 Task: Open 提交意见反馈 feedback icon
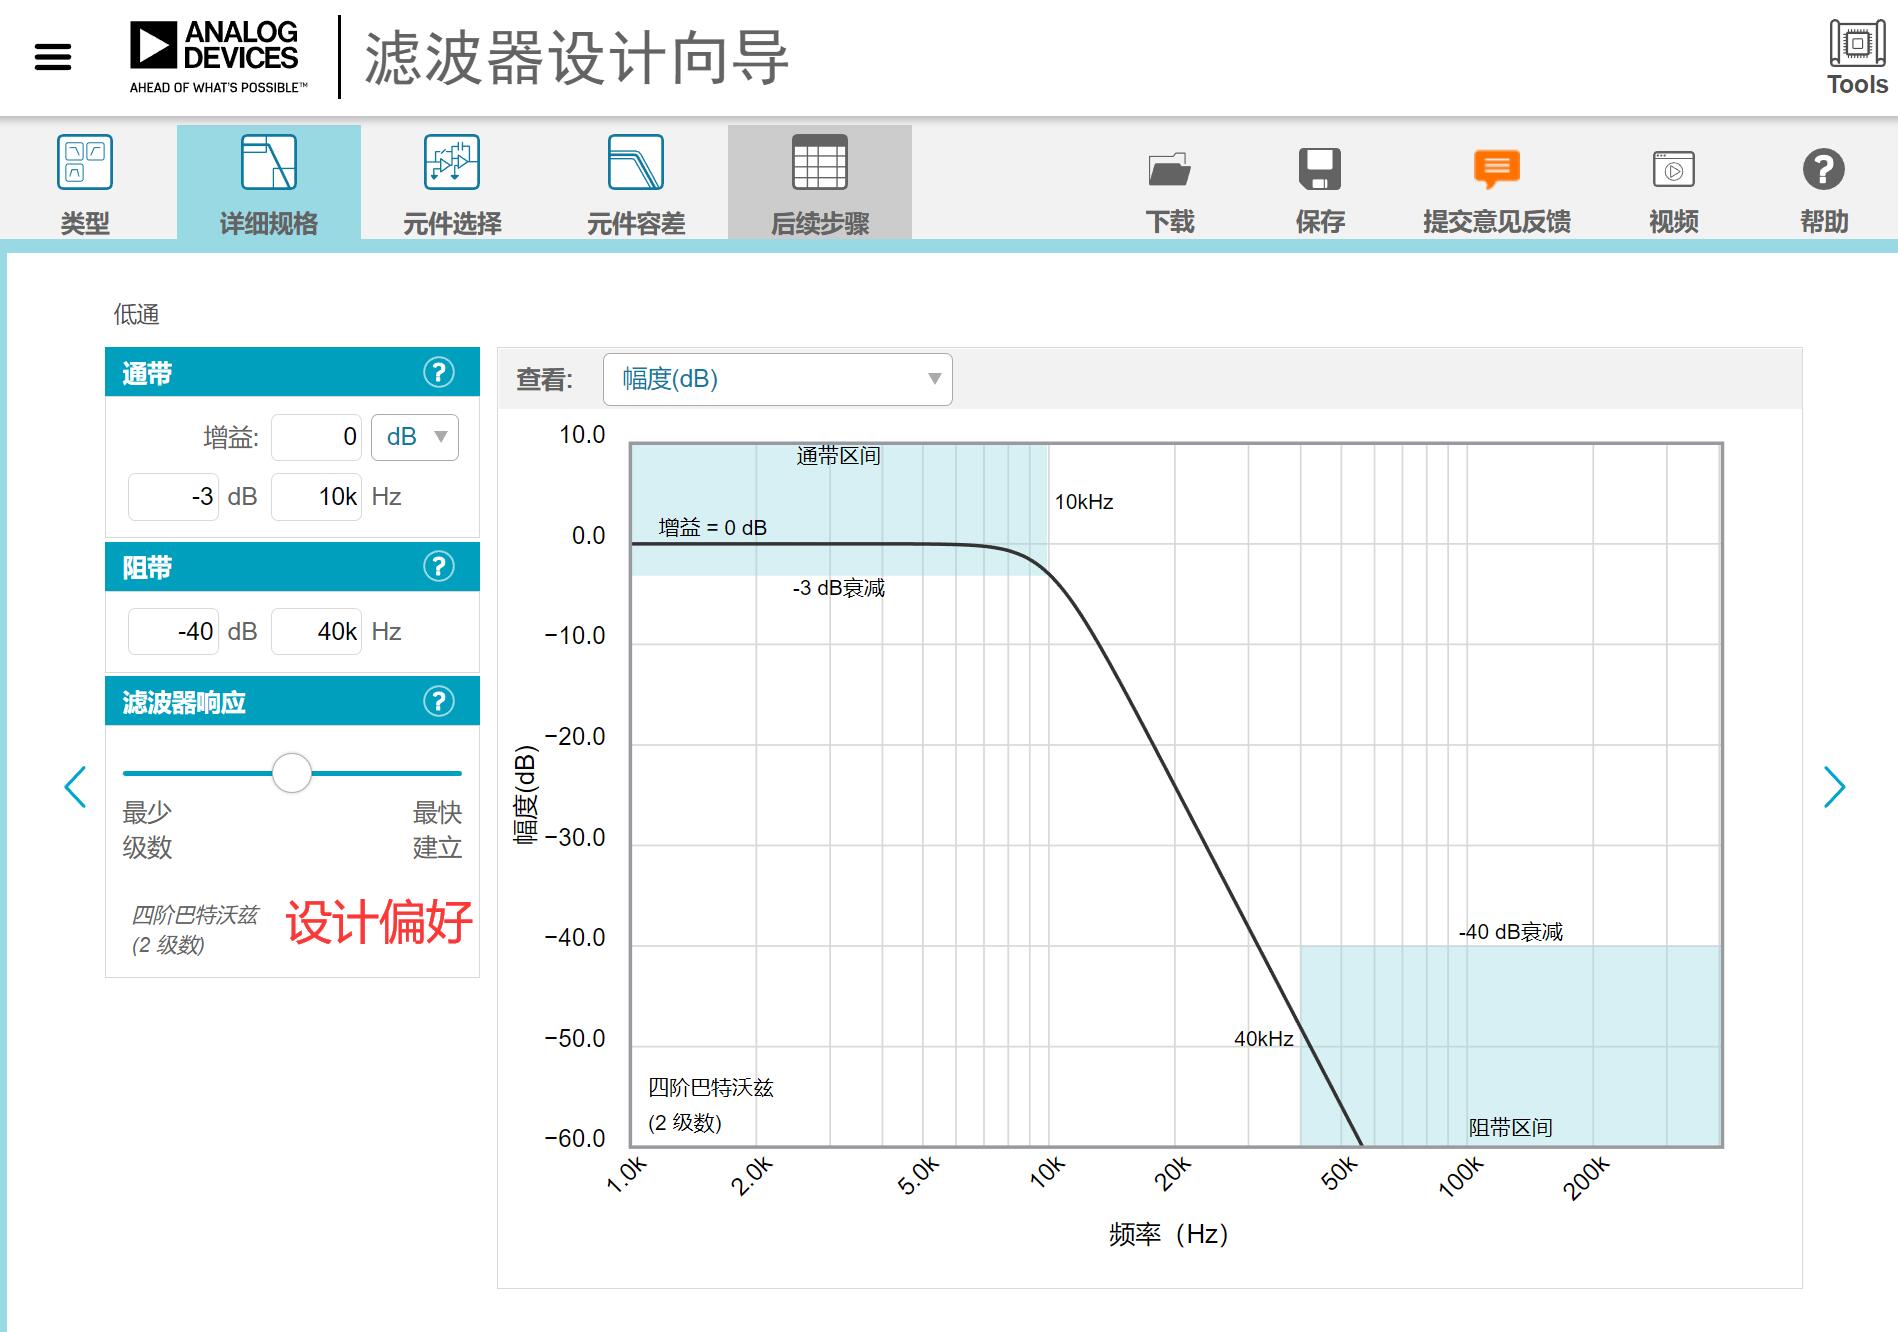pyautogui.click(x=1496, y=170)
